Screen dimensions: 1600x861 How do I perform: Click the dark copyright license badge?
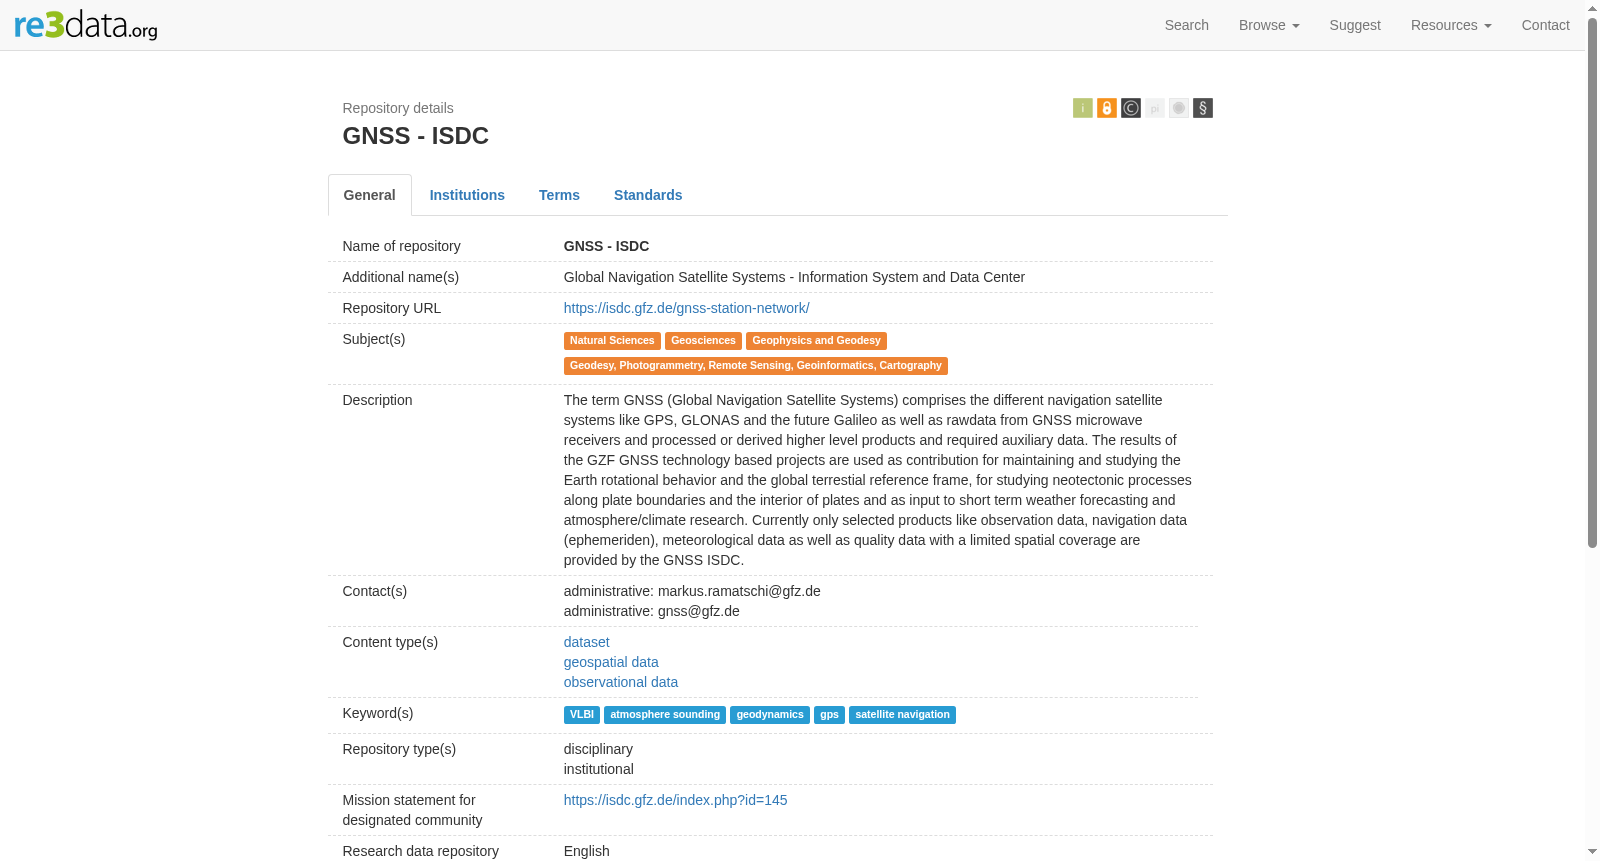click(x=1131, y=108)
